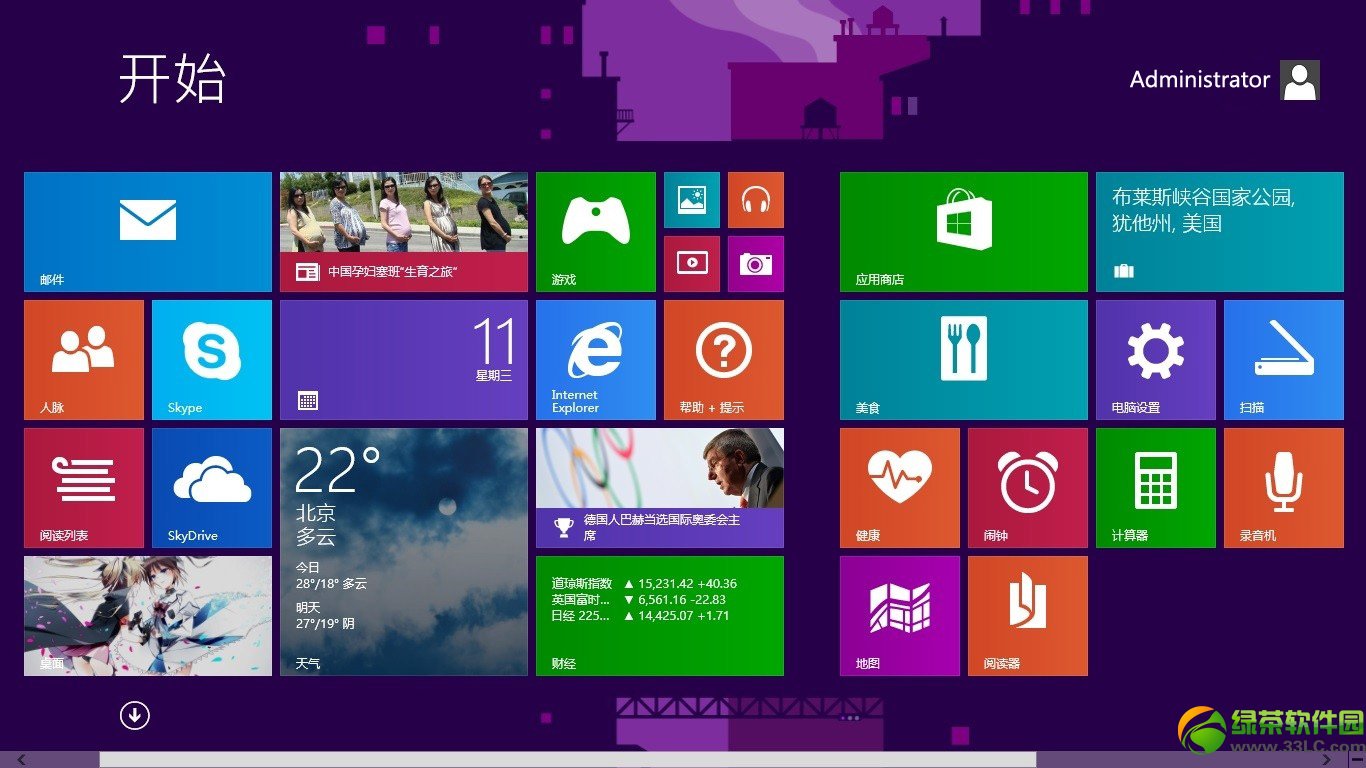Open the Calculator (计算器) tile
This screenshot has width=1366, height=768.
tap(1156, 487)
